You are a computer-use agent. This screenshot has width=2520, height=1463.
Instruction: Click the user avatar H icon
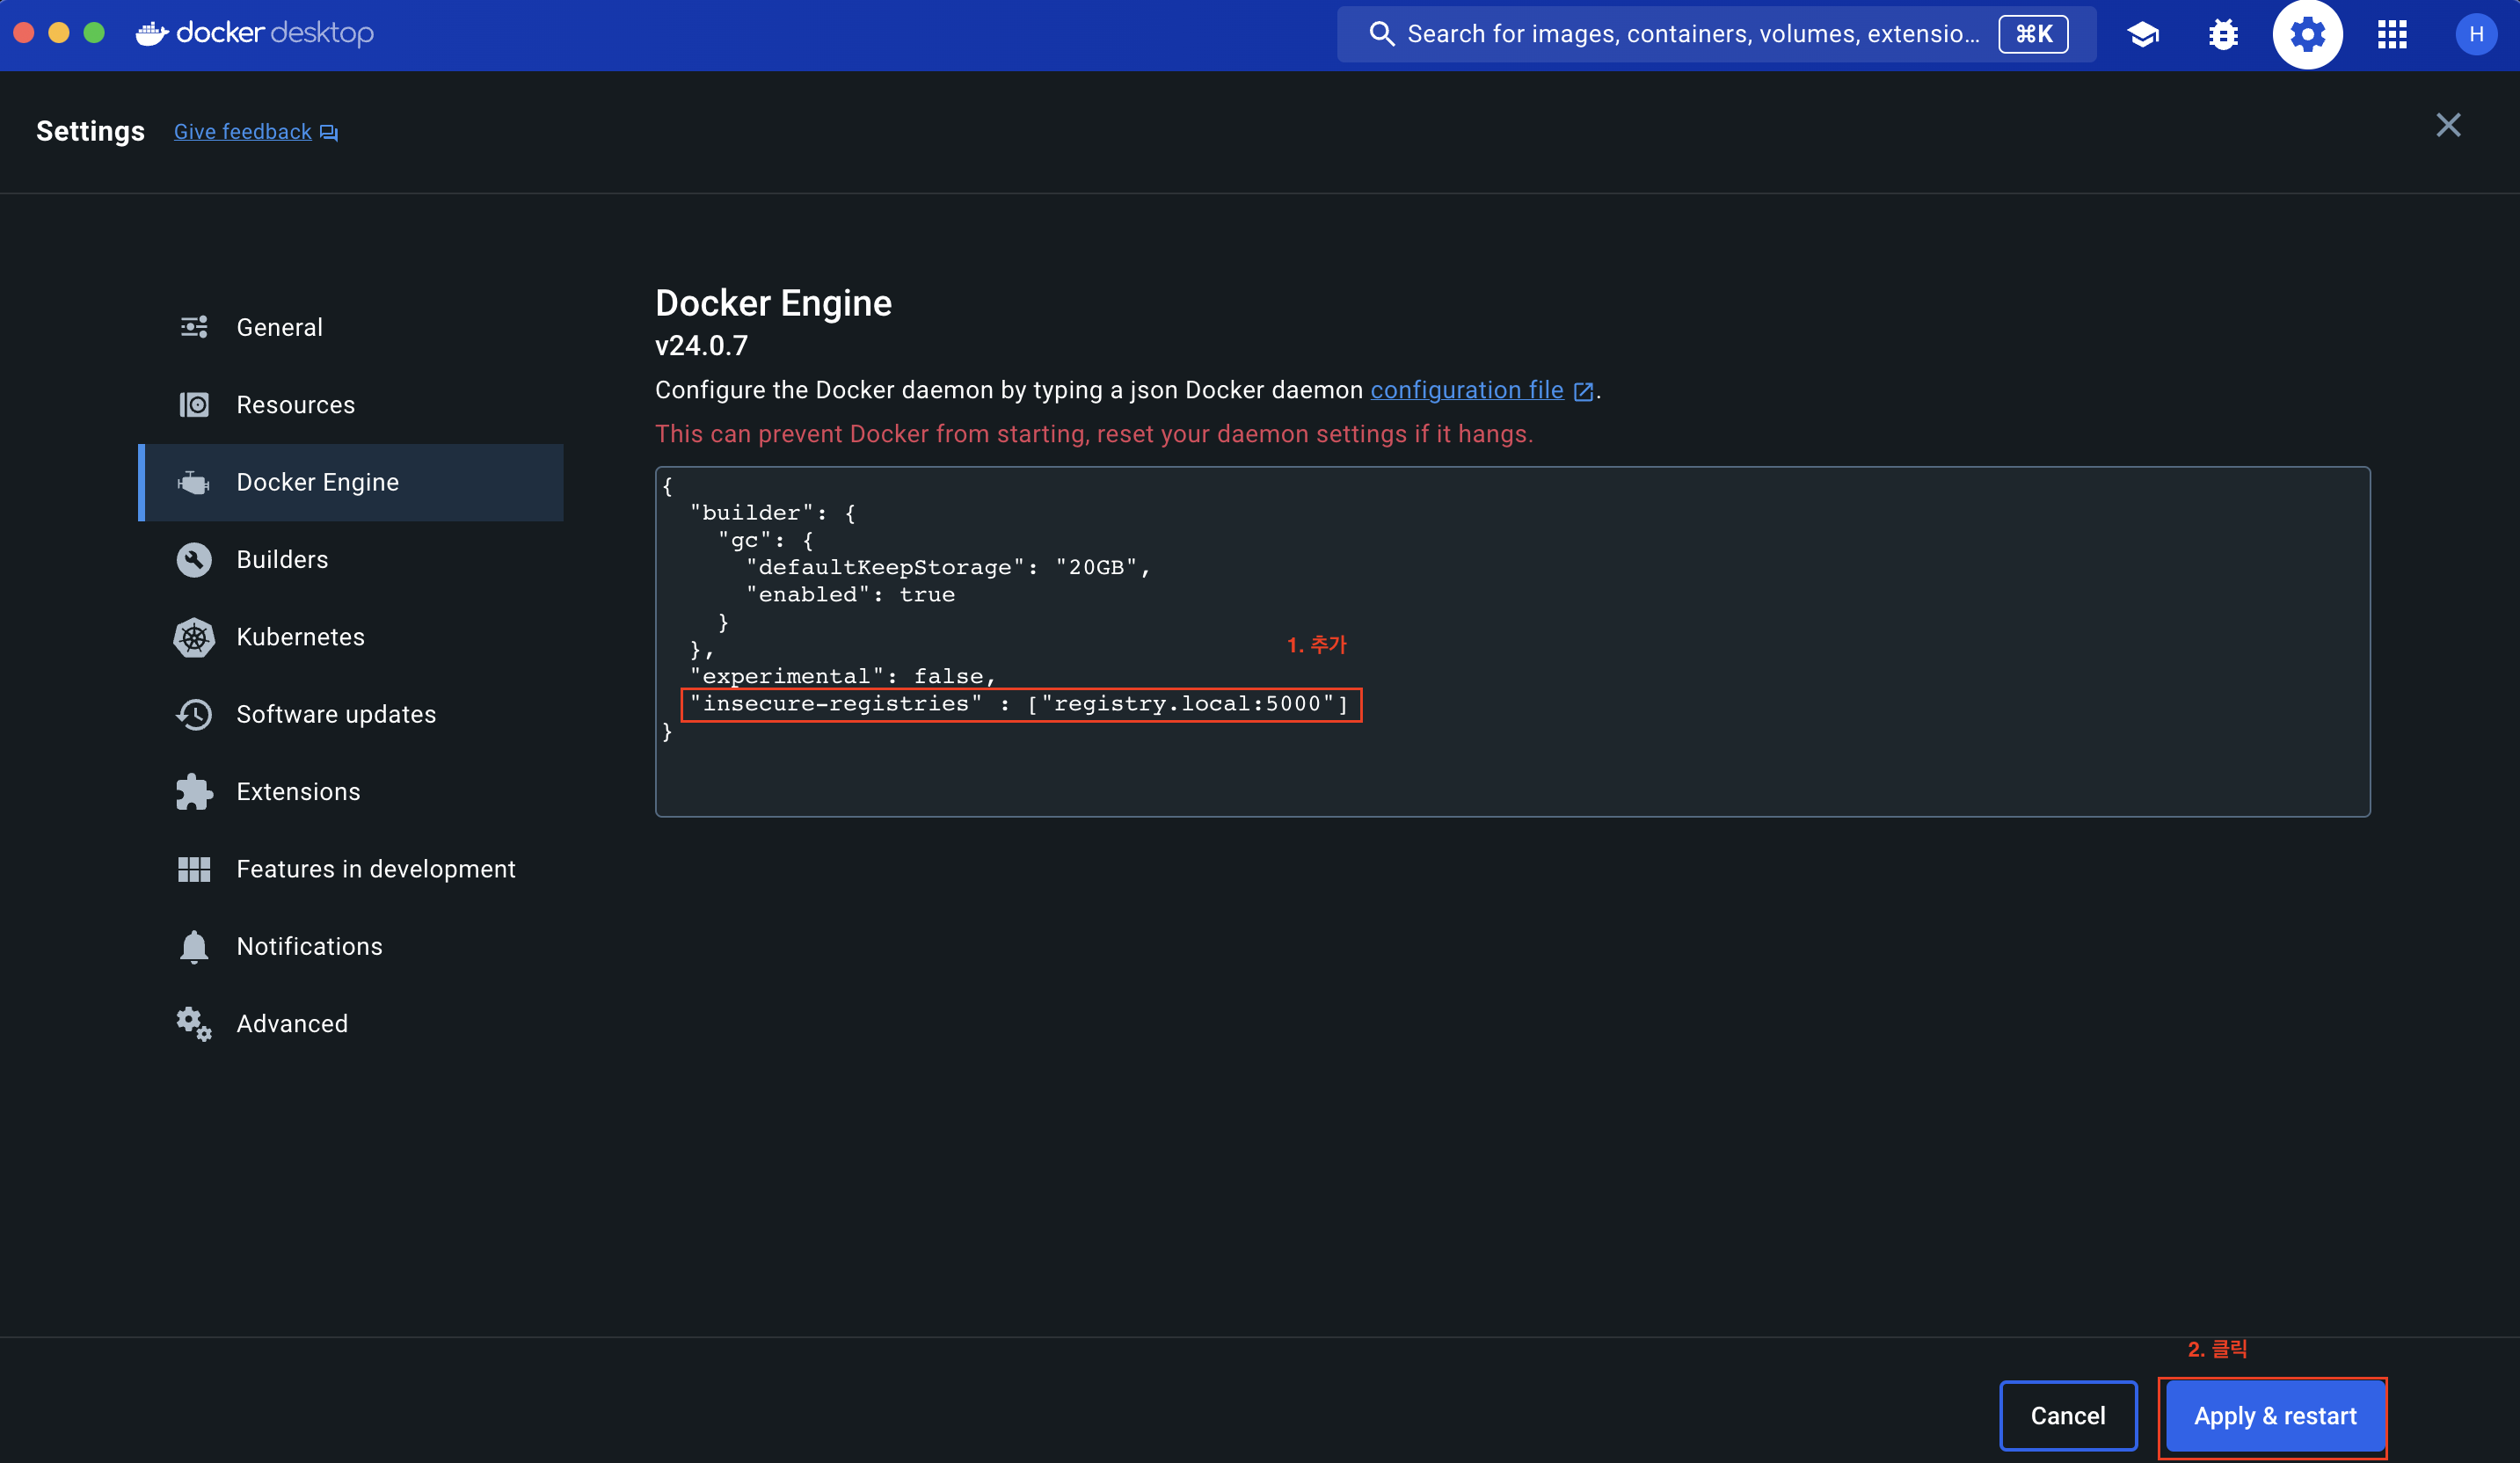click(x=2475, y=35)
